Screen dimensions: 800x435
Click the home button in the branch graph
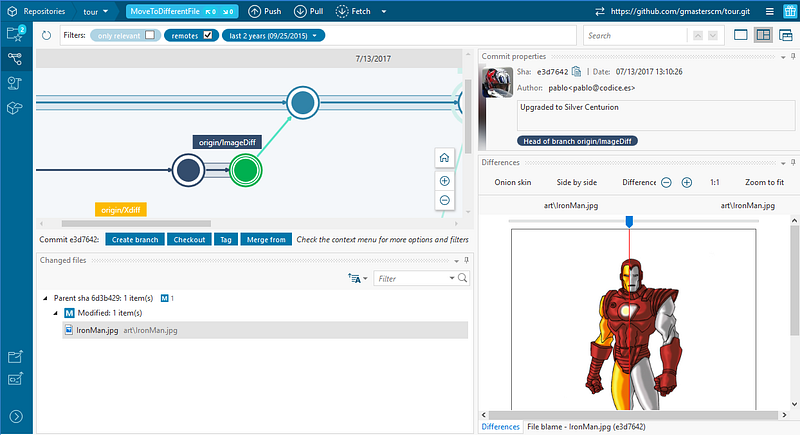pyautogui.click(x=444, y=157)
